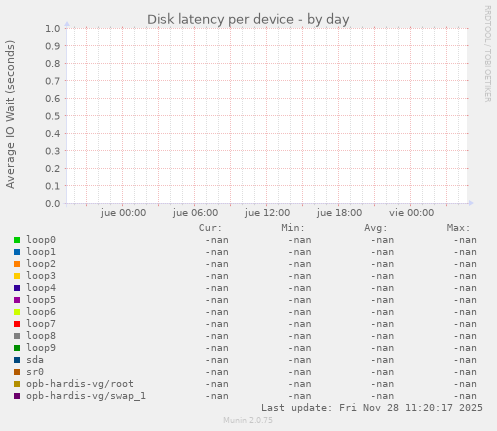Click the Avg: column header
The height and width of the screenshot is (431, 497).
[x=376, y=228]
